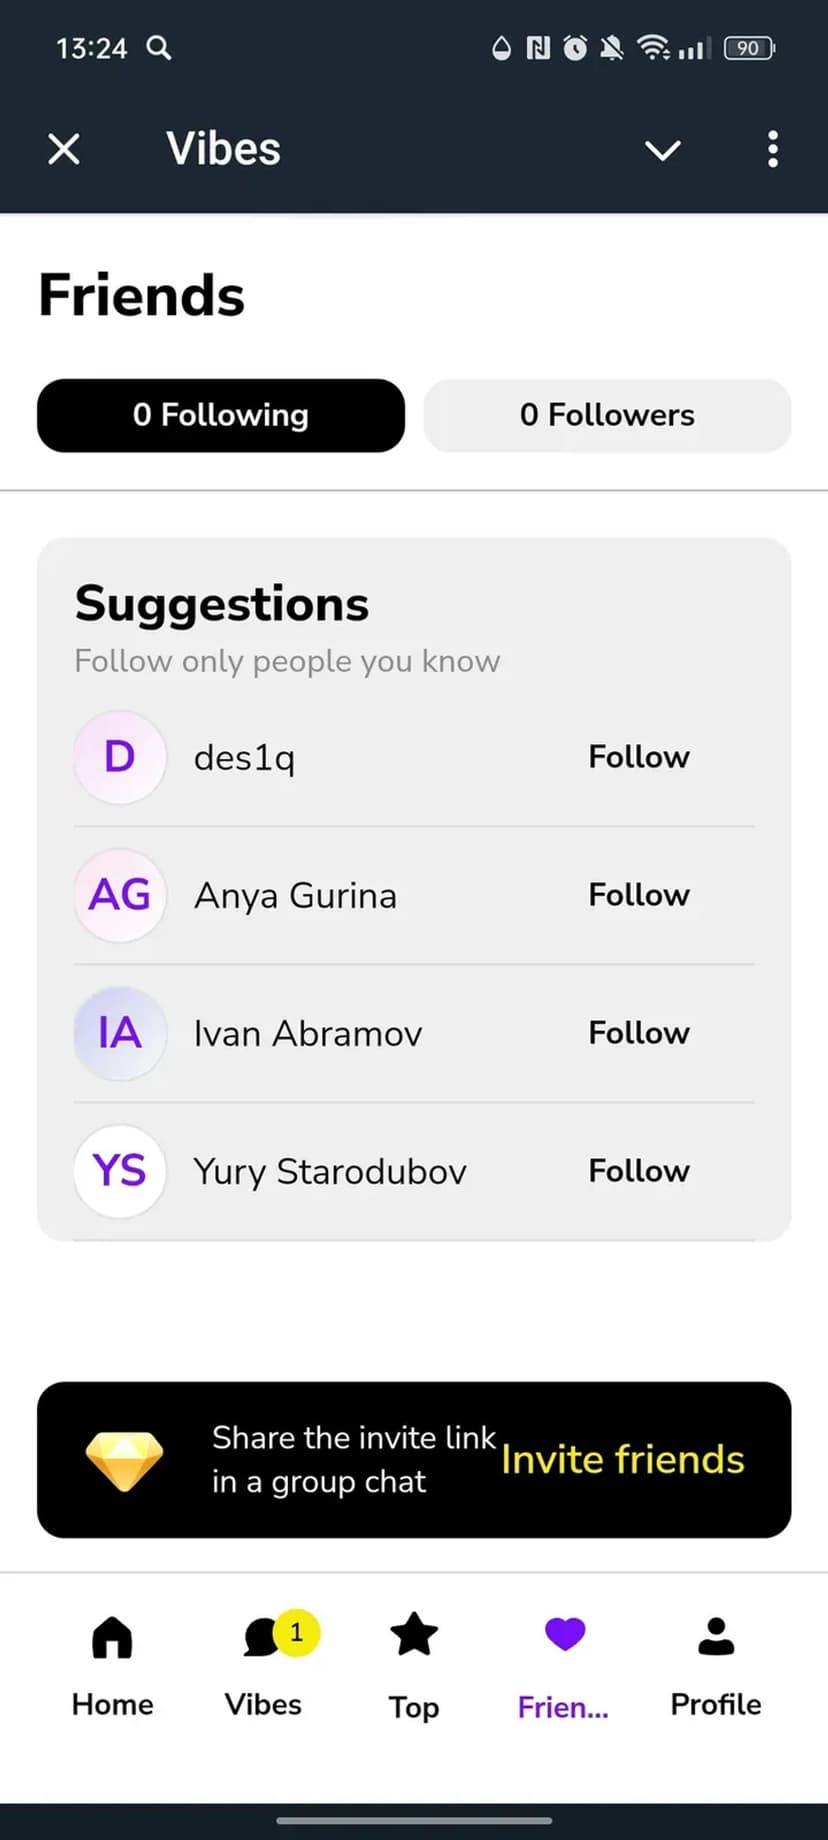Open Vibes chat bubble icon
The height and width of the screenshot is (1840, 828).
(262, 1638)
